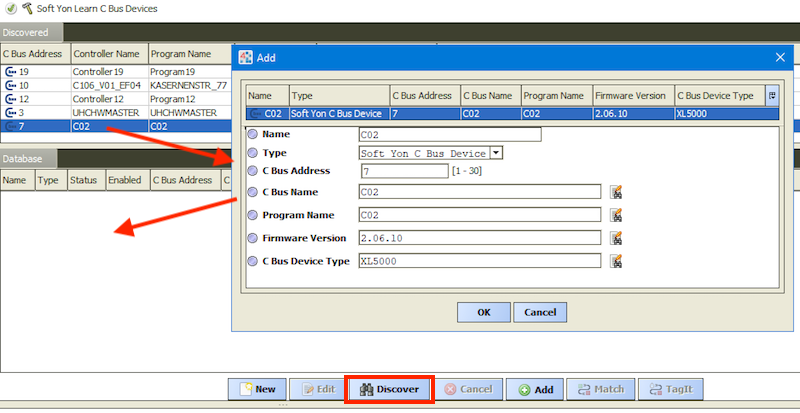Click the device icon in row 10
Image resolution: width=800 pixels, height=413 pixels.
(10, 85)
